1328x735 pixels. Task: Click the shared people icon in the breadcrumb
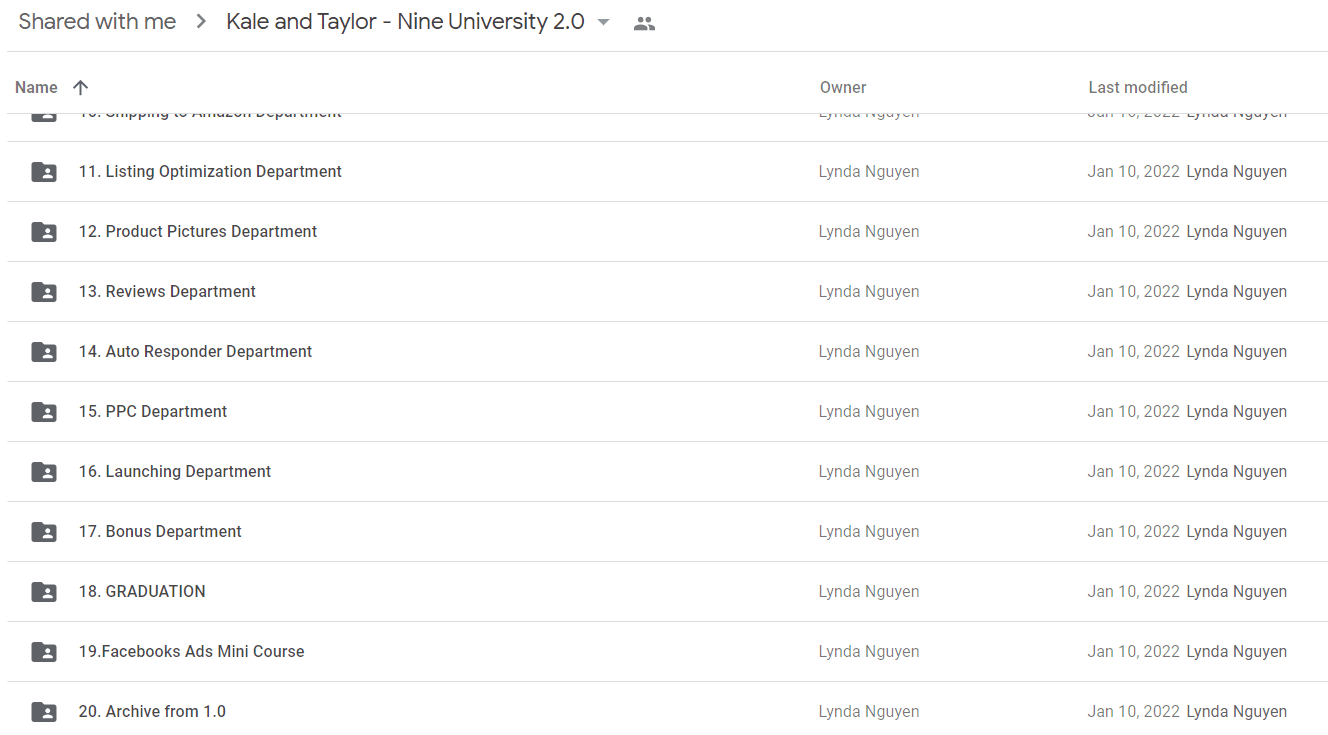(645, 23)
